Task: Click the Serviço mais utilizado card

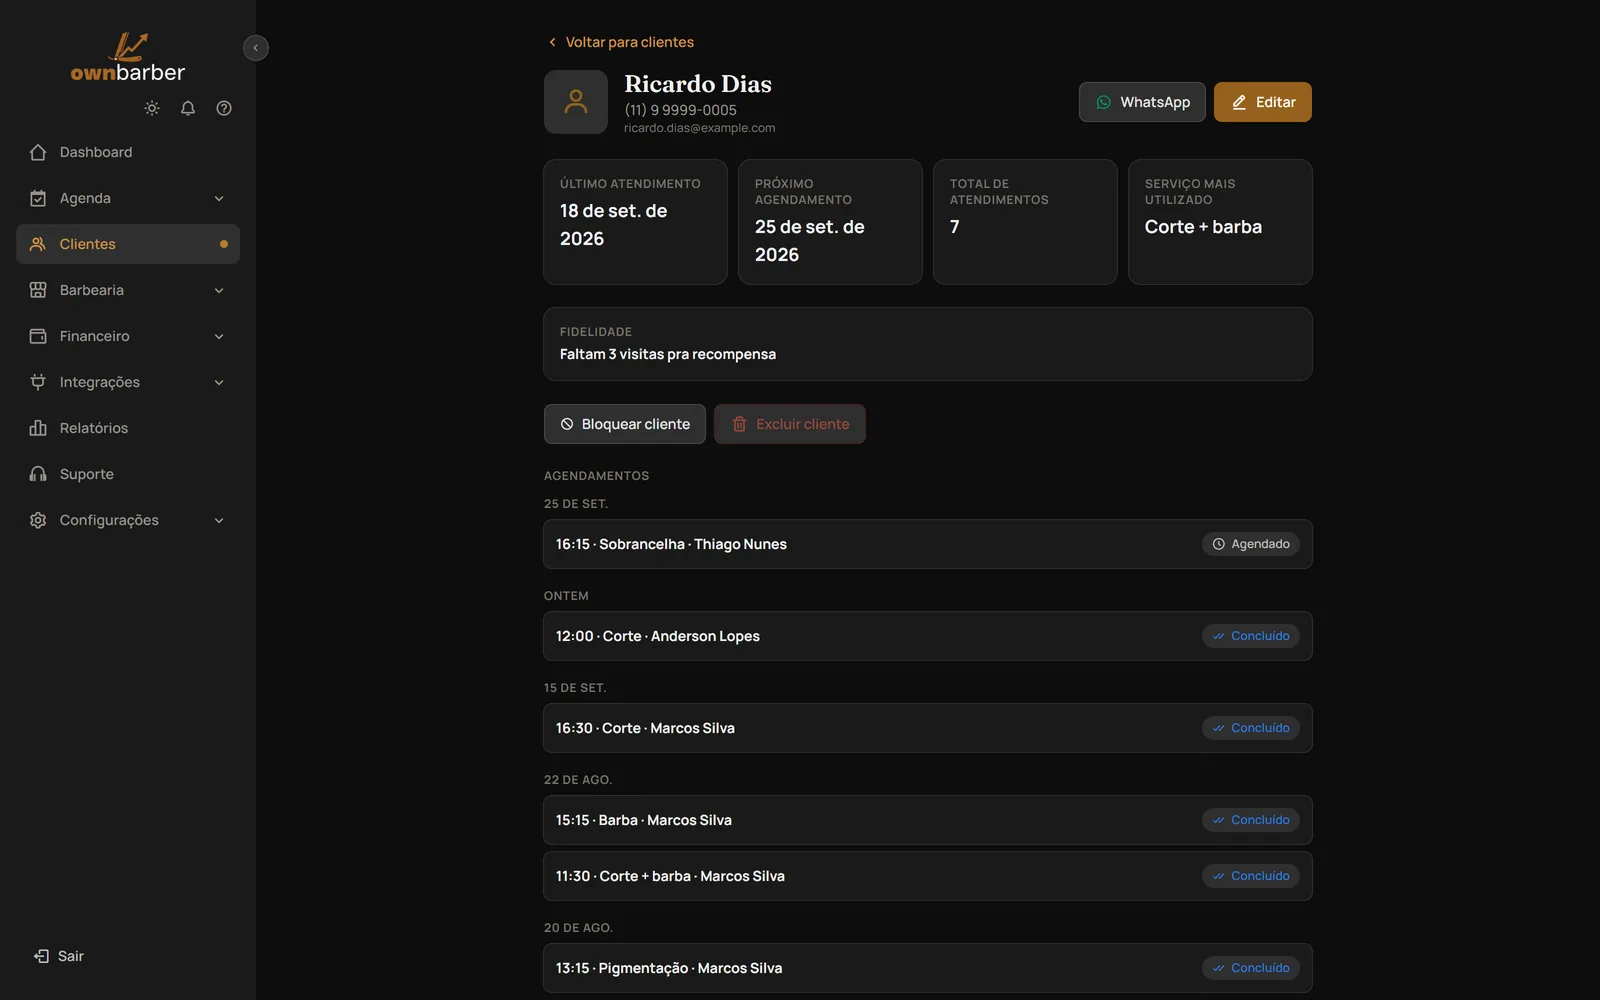Action: [x=1220, y=222]
